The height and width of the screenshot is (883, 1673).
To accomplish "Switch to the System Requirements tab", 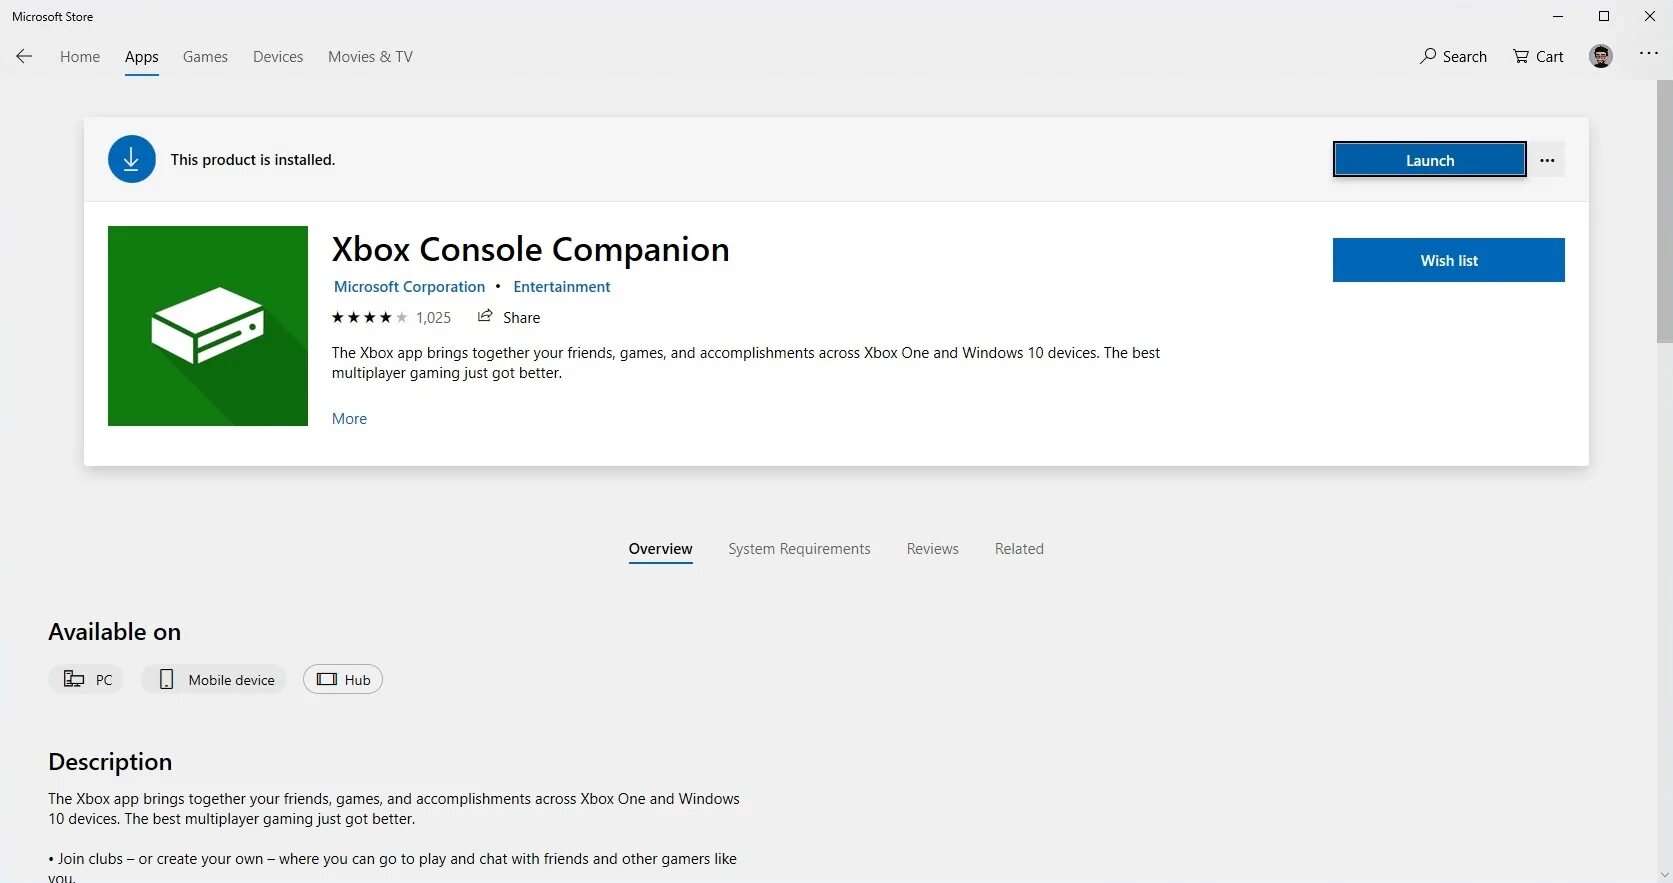I will [799, 549].
